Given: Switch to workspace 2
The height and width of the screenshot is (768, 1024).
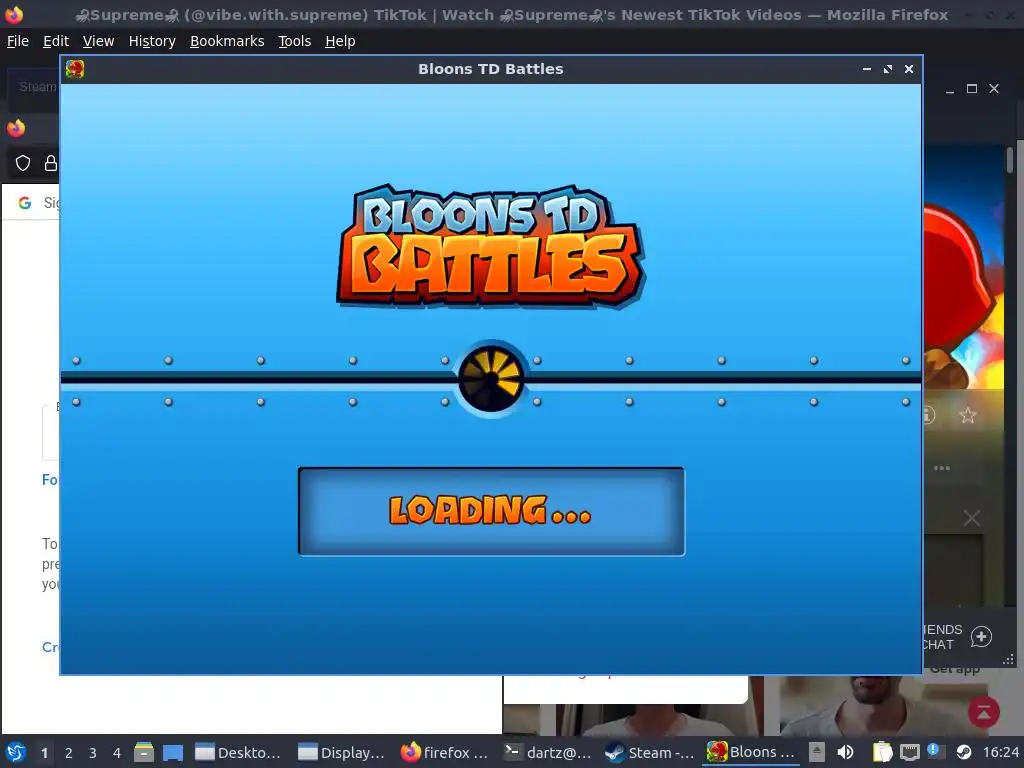Looking at the screenshot, I should [69, 753].
